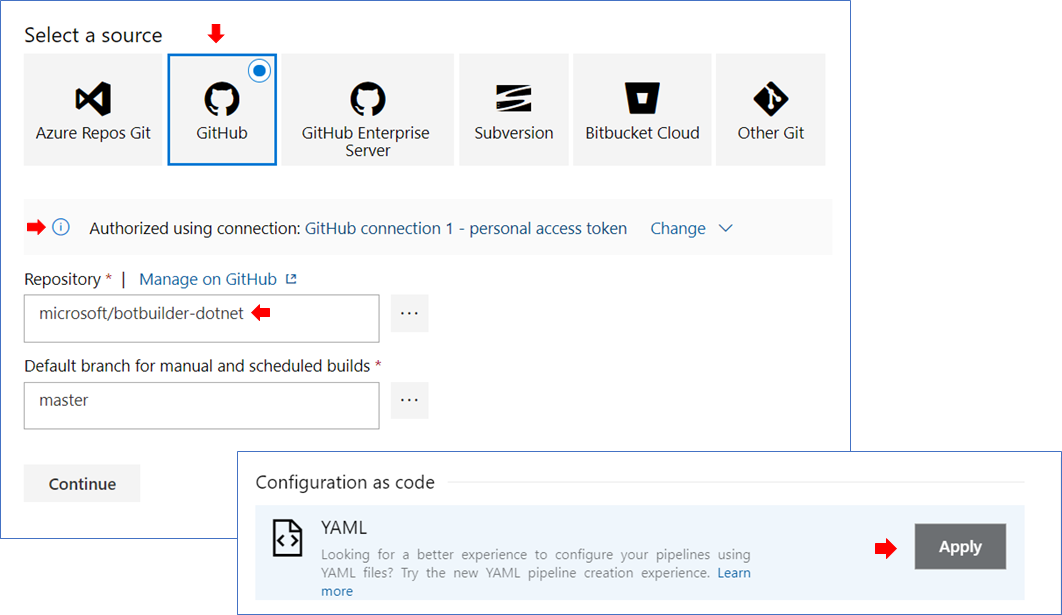Image resolution: width=1062 pixels, height=615 pixels.
Task: Click the external link icon beside Manage on GitHub
Action: (291, 279)
